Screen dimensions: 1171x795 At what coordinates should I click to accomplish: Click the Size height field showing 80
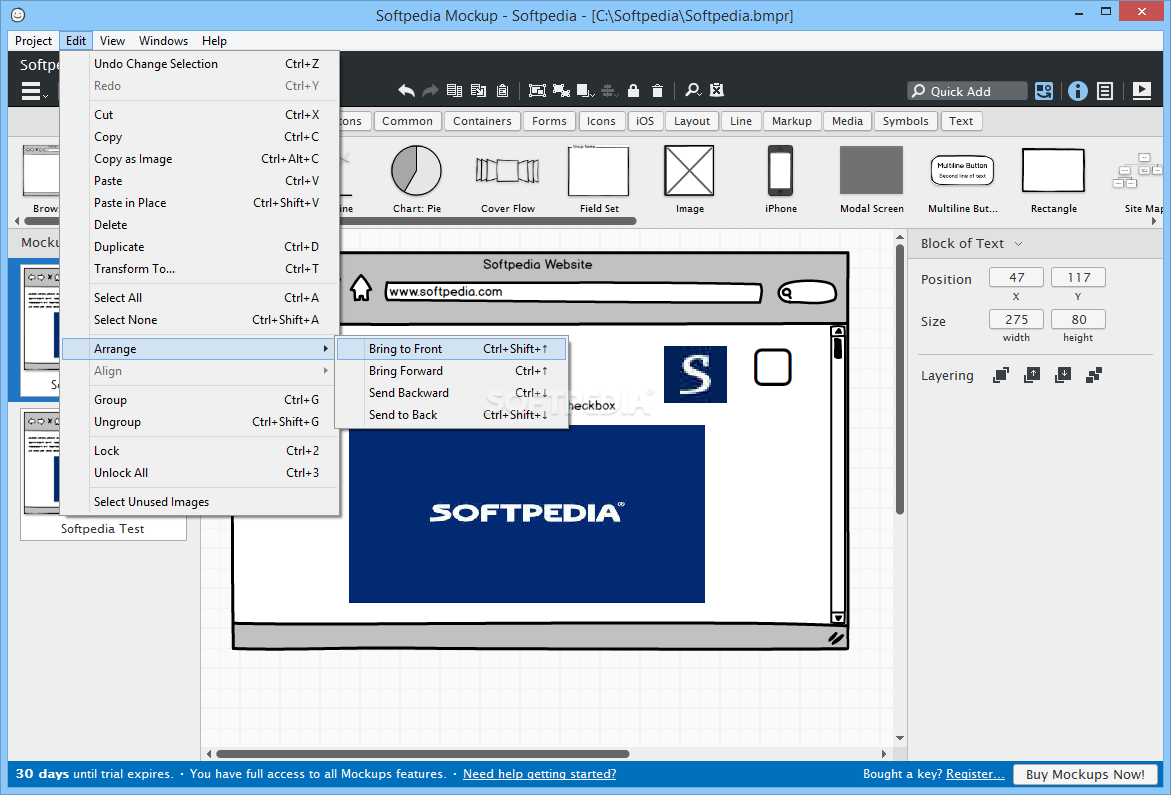[1078, 319]
